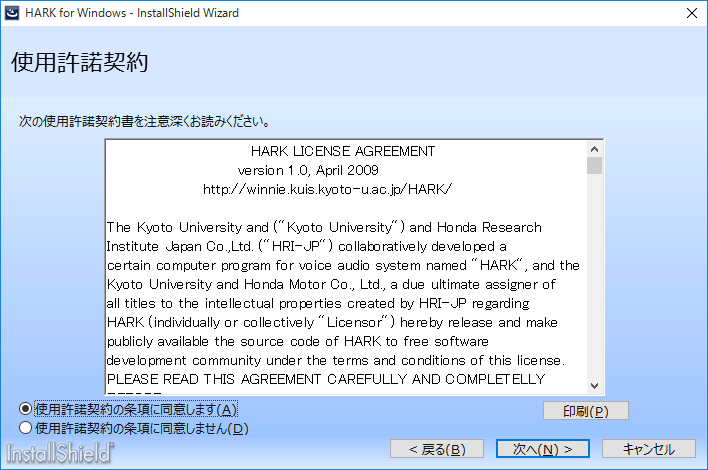Click the 使用許諾契約 page heading
The height and width of the screenshot is (470, 708).
pyautogui.click(x=79, y=62)
